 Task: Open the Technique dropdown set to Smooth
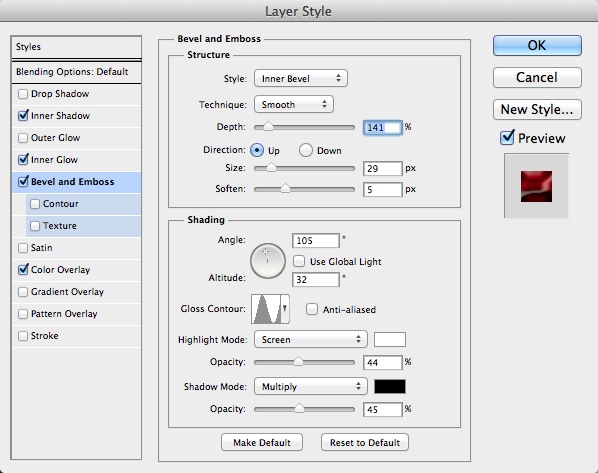294,105
